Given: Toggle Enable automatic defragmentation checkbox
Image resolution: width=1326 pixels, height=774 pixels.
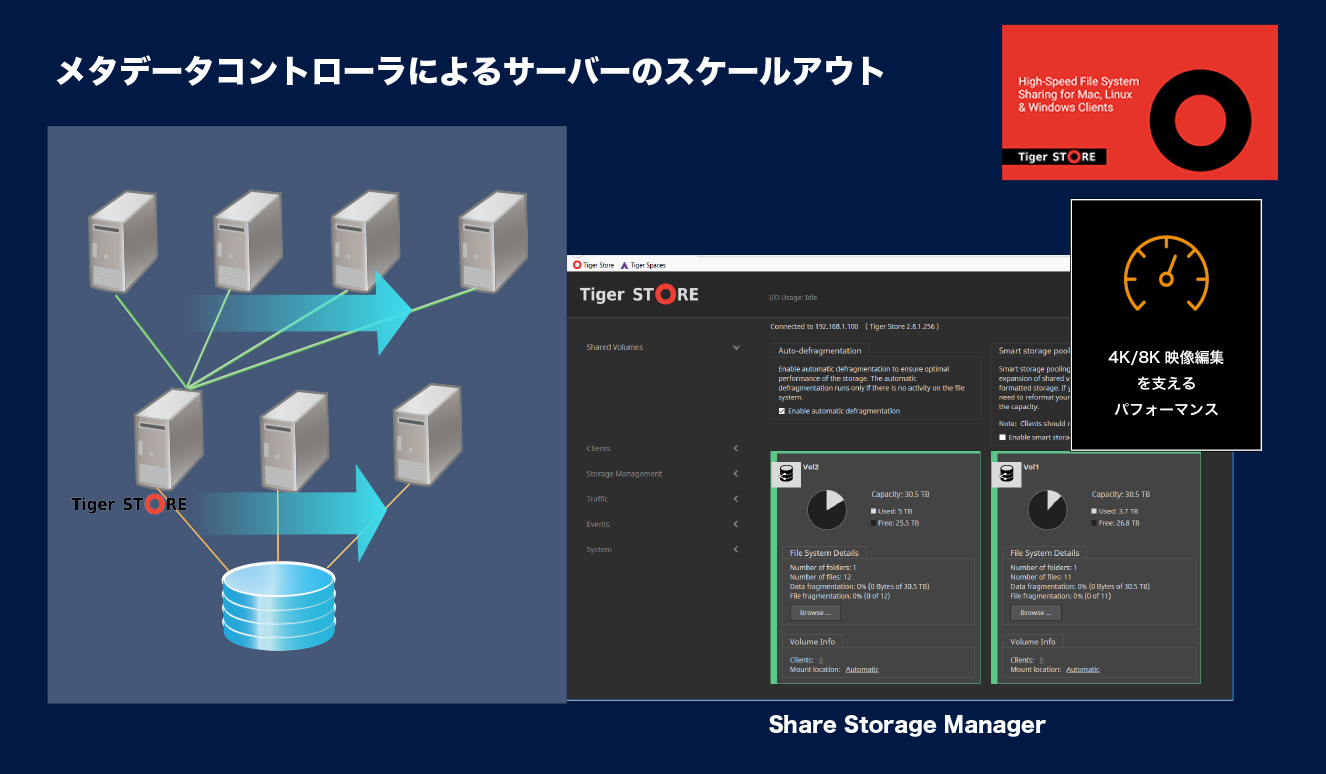Looking at the screenshot, I should tap(782, 411).
